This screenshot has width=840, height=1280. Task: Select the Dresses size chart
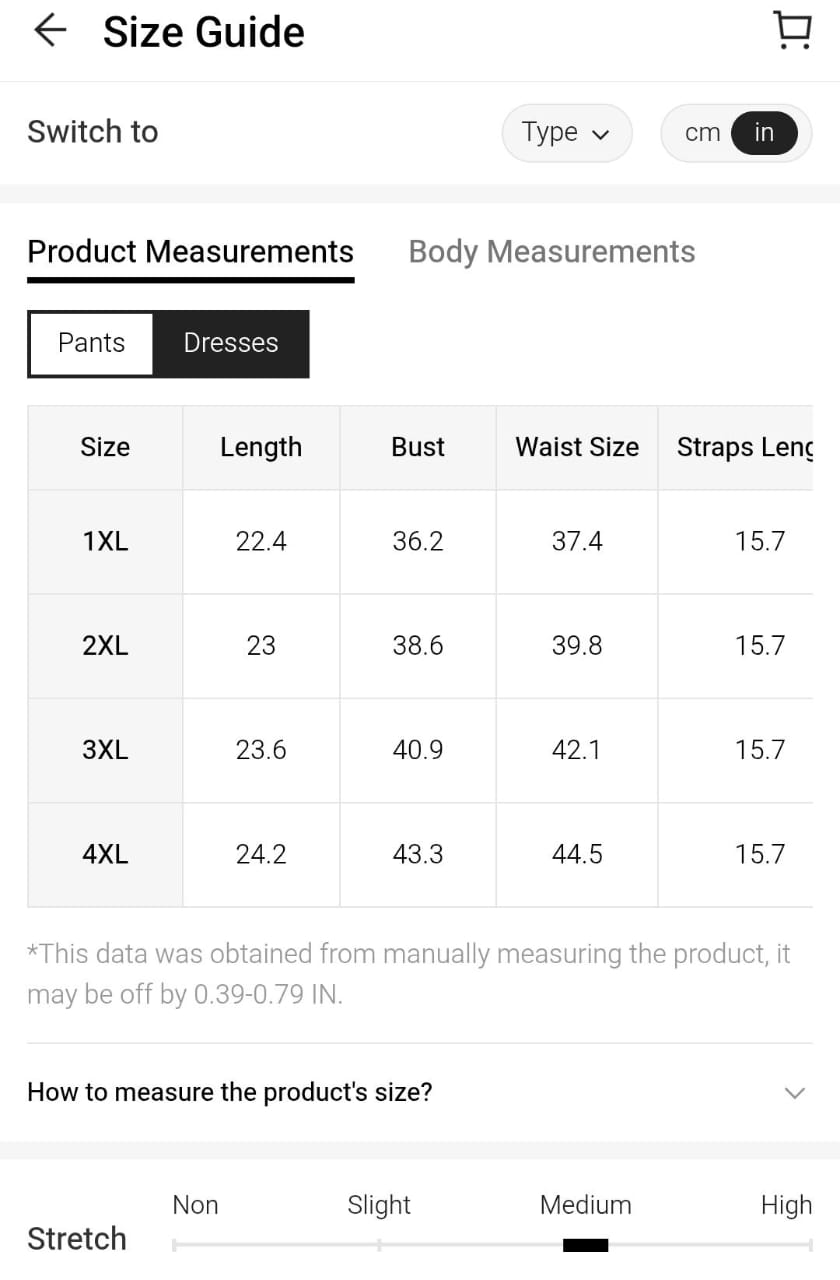pos(231,343)
